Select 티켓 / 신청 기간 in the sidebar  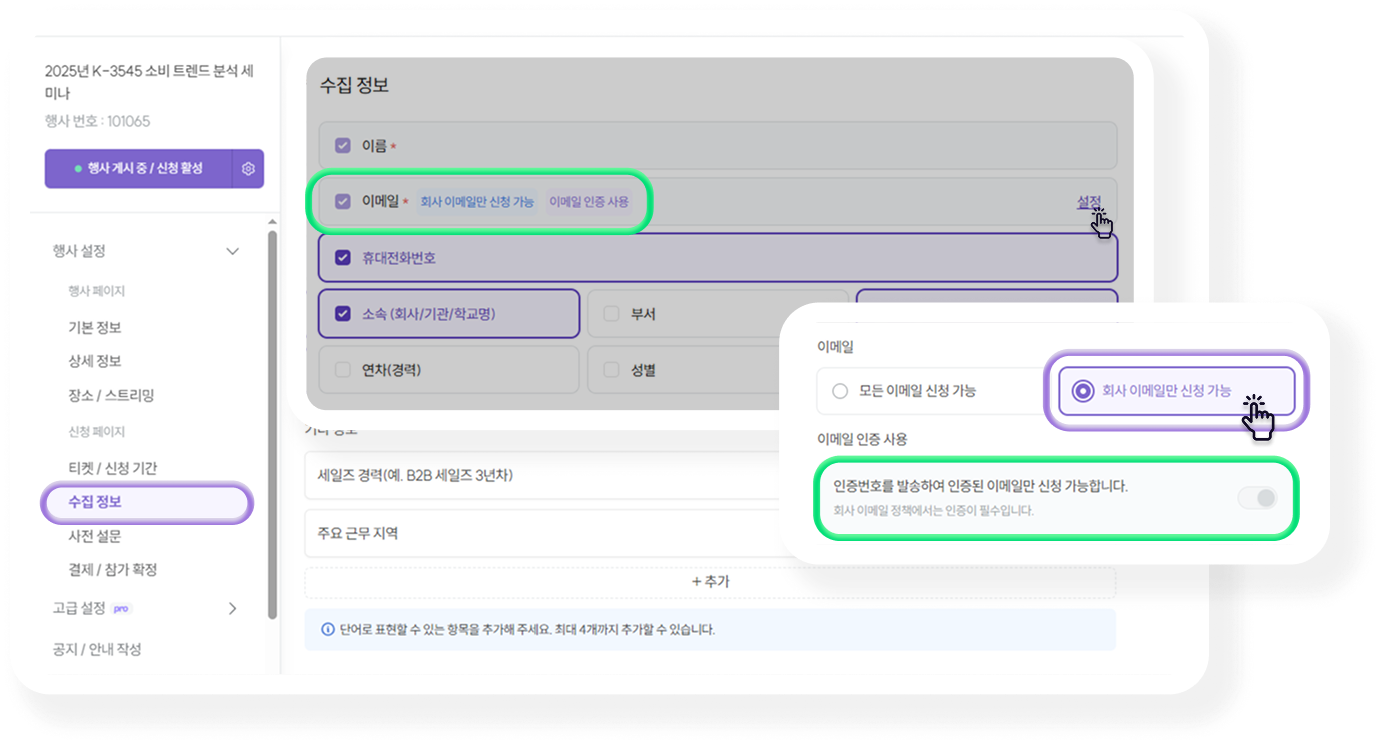[x=113, y=468]
